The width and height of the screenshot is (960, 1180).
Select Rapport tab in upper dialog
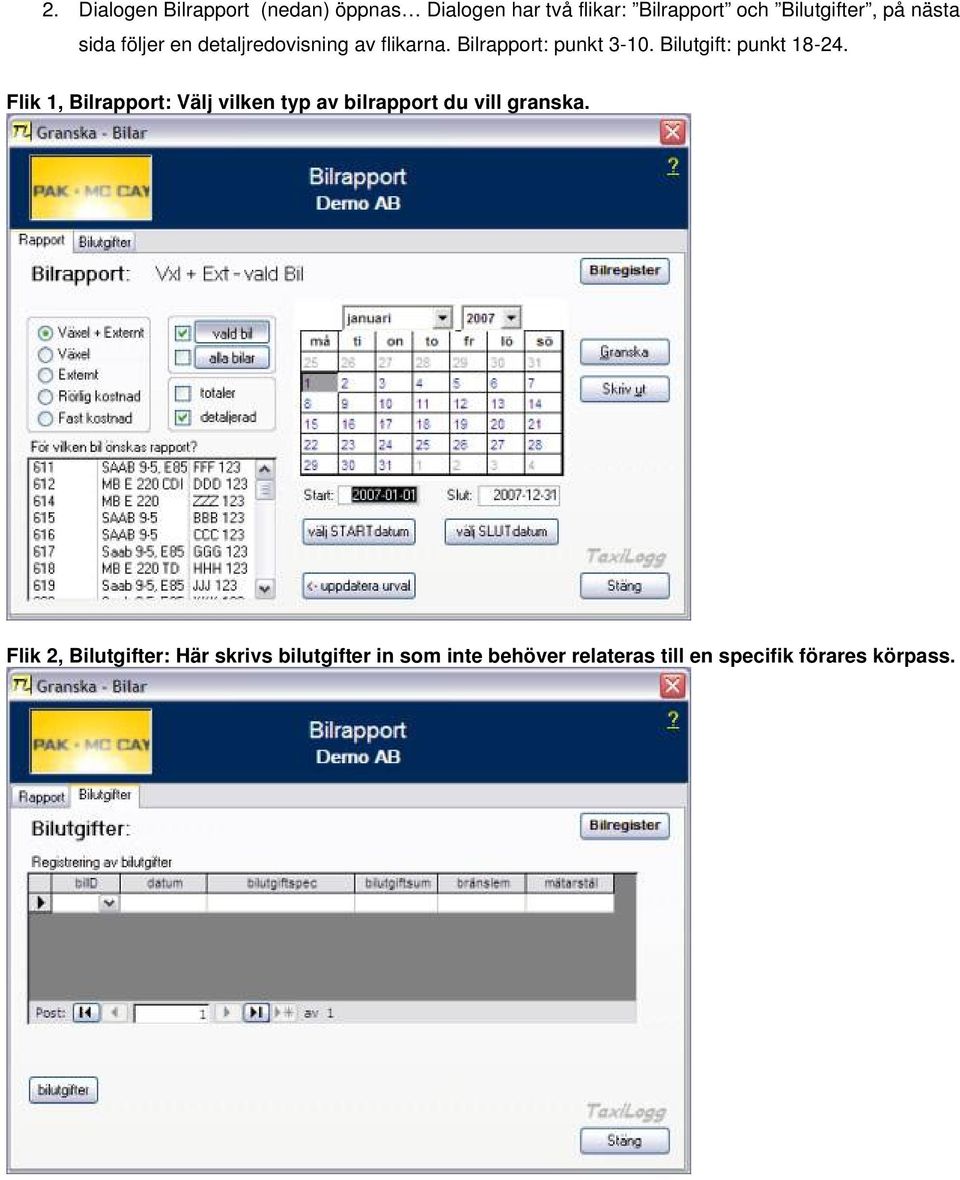41,240
